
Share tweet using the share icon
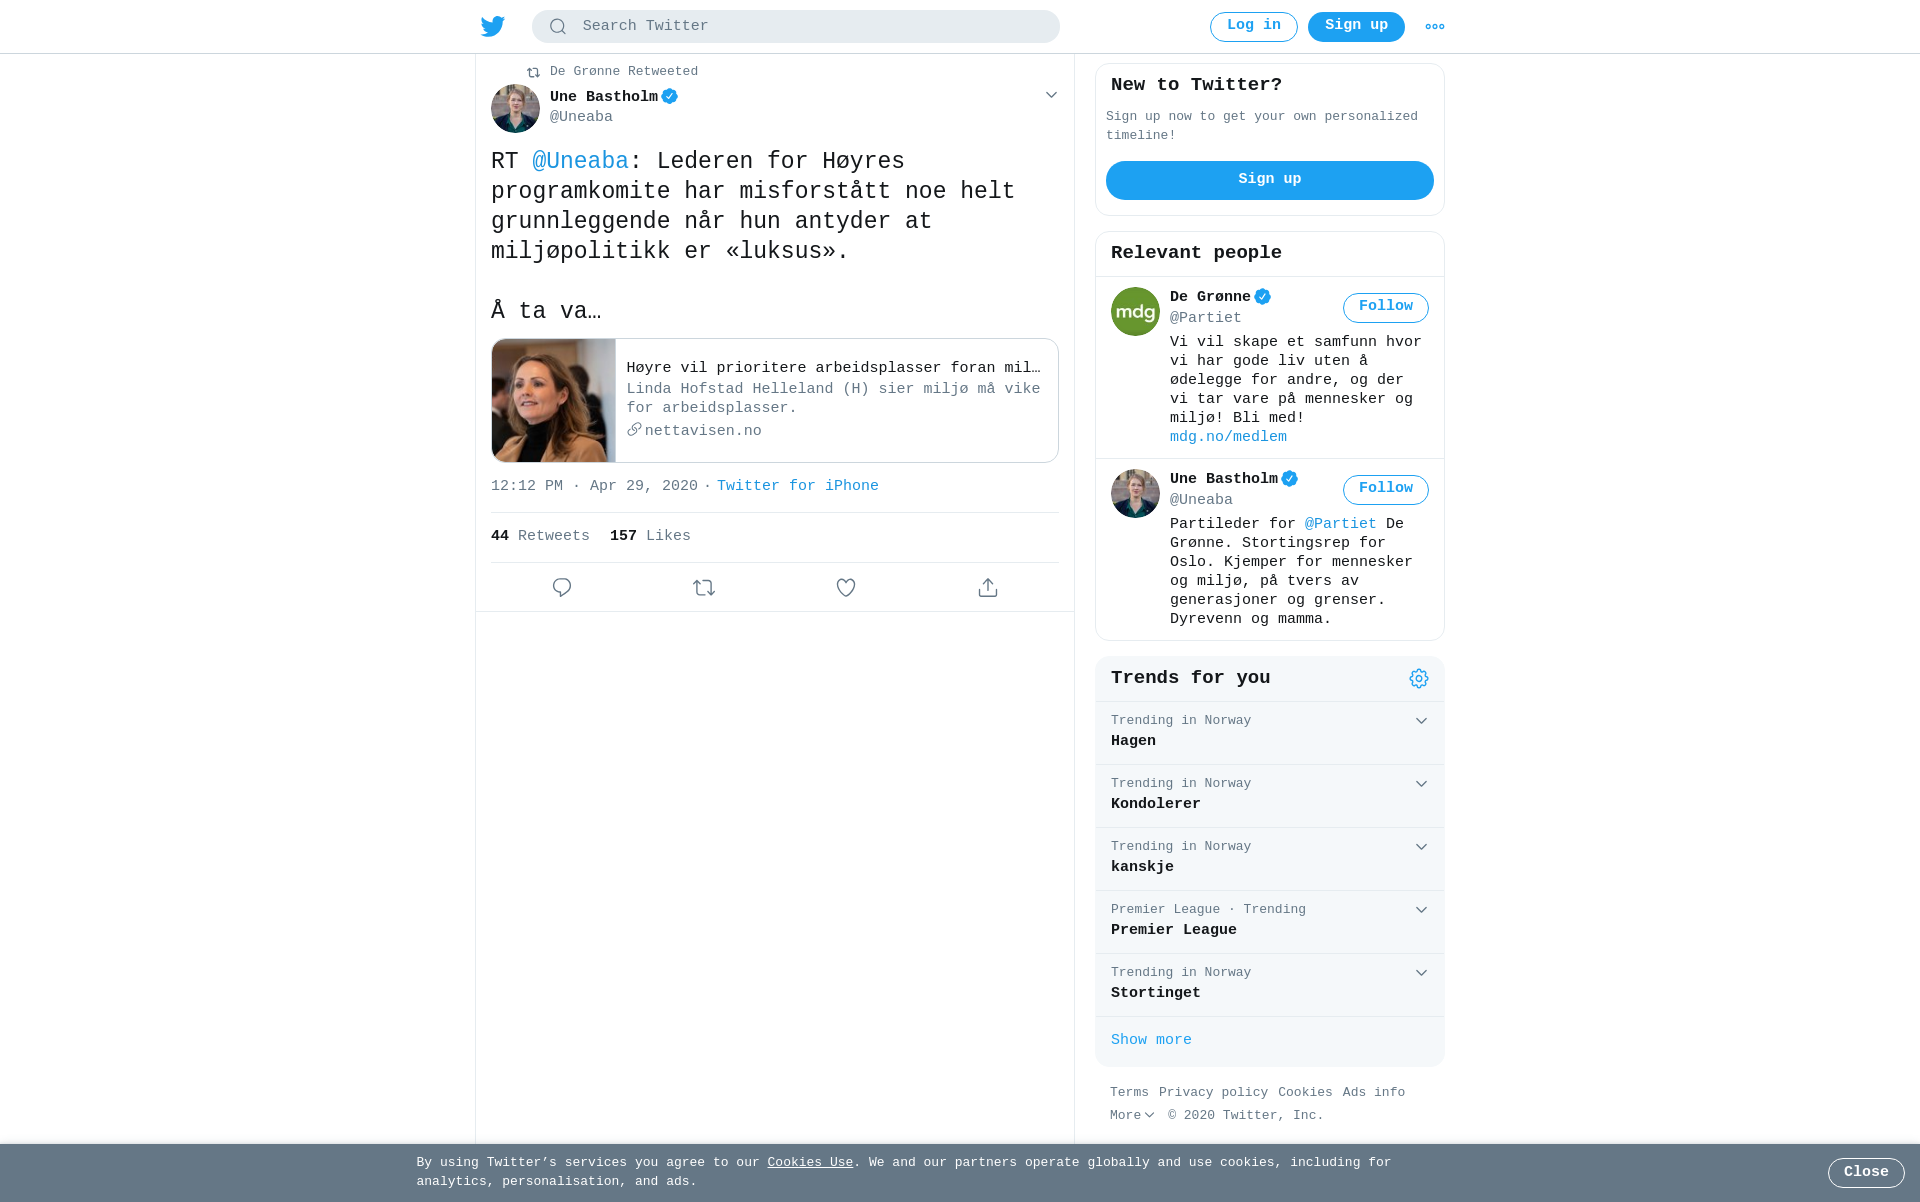[x=988, y=588]
